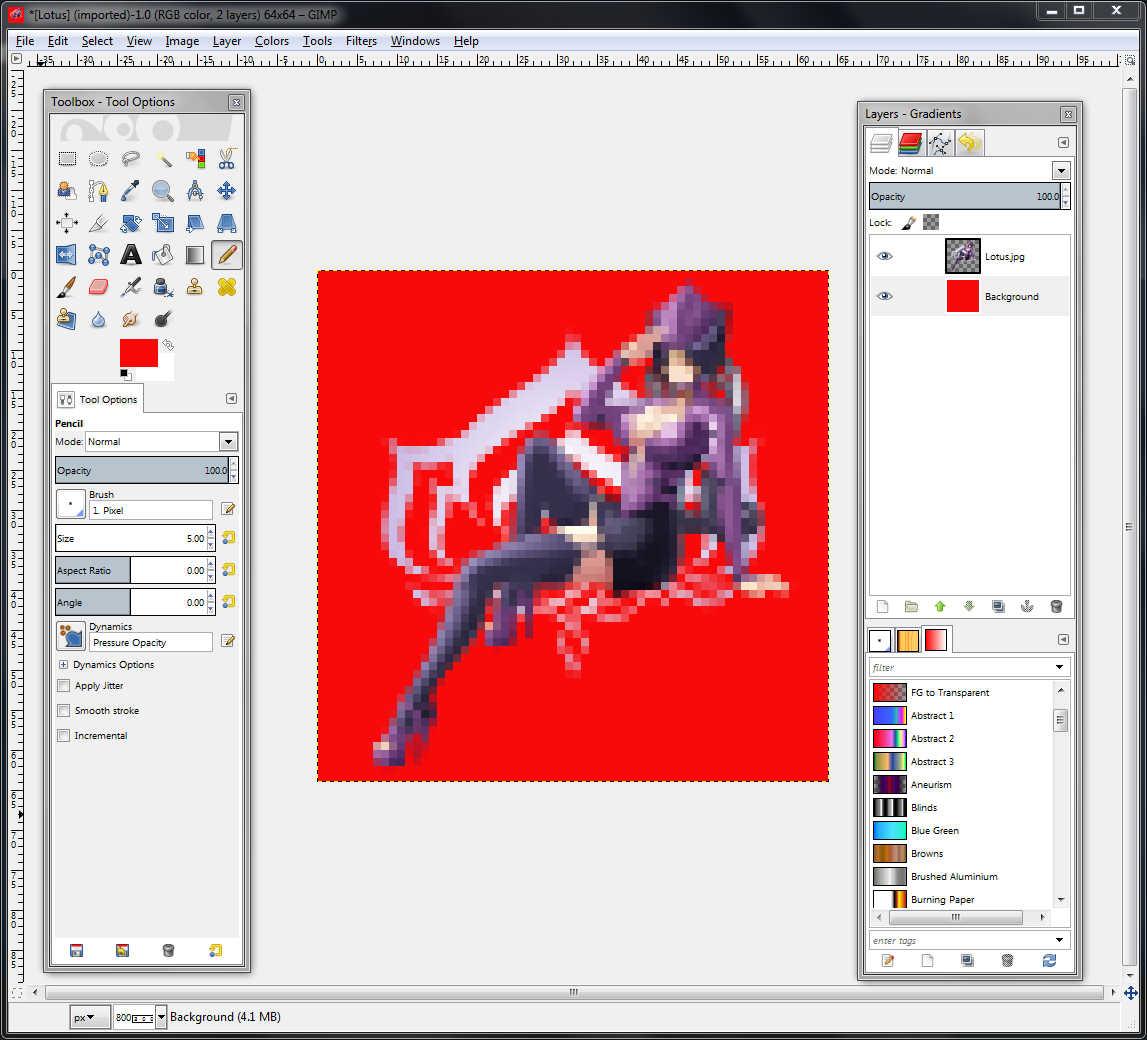The image size is (1147, 1040).
Task: Enable the Apply Jitter checkbox
Action: [x=64, y=686]
